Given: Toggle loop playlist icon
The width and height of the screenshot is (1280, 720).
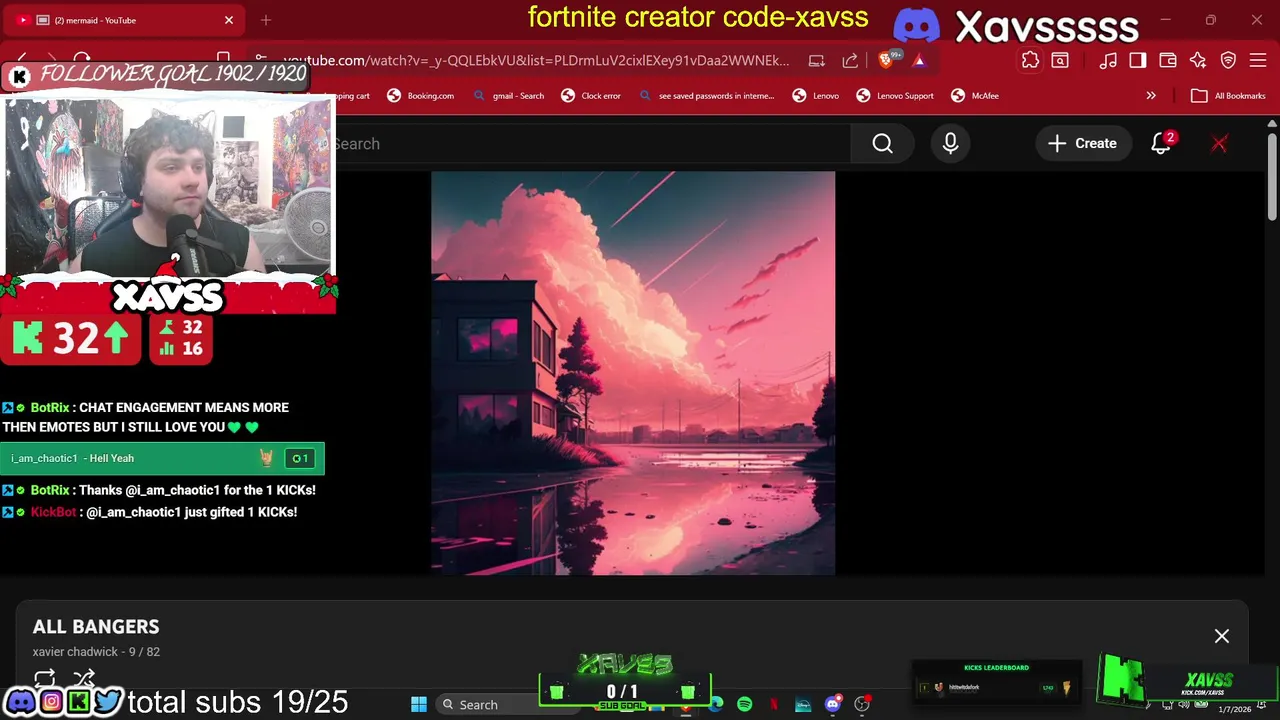Looking at the screenshot, I should pyautogui.click(x=45, y=677).
